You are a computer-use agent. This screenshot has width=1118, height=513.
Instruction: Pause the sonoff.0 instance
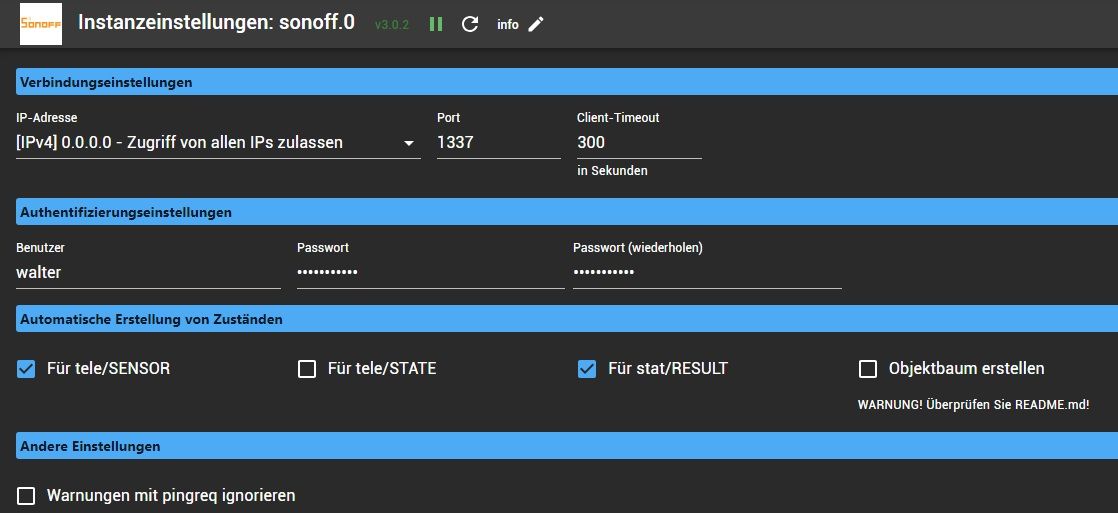[436, 24]
